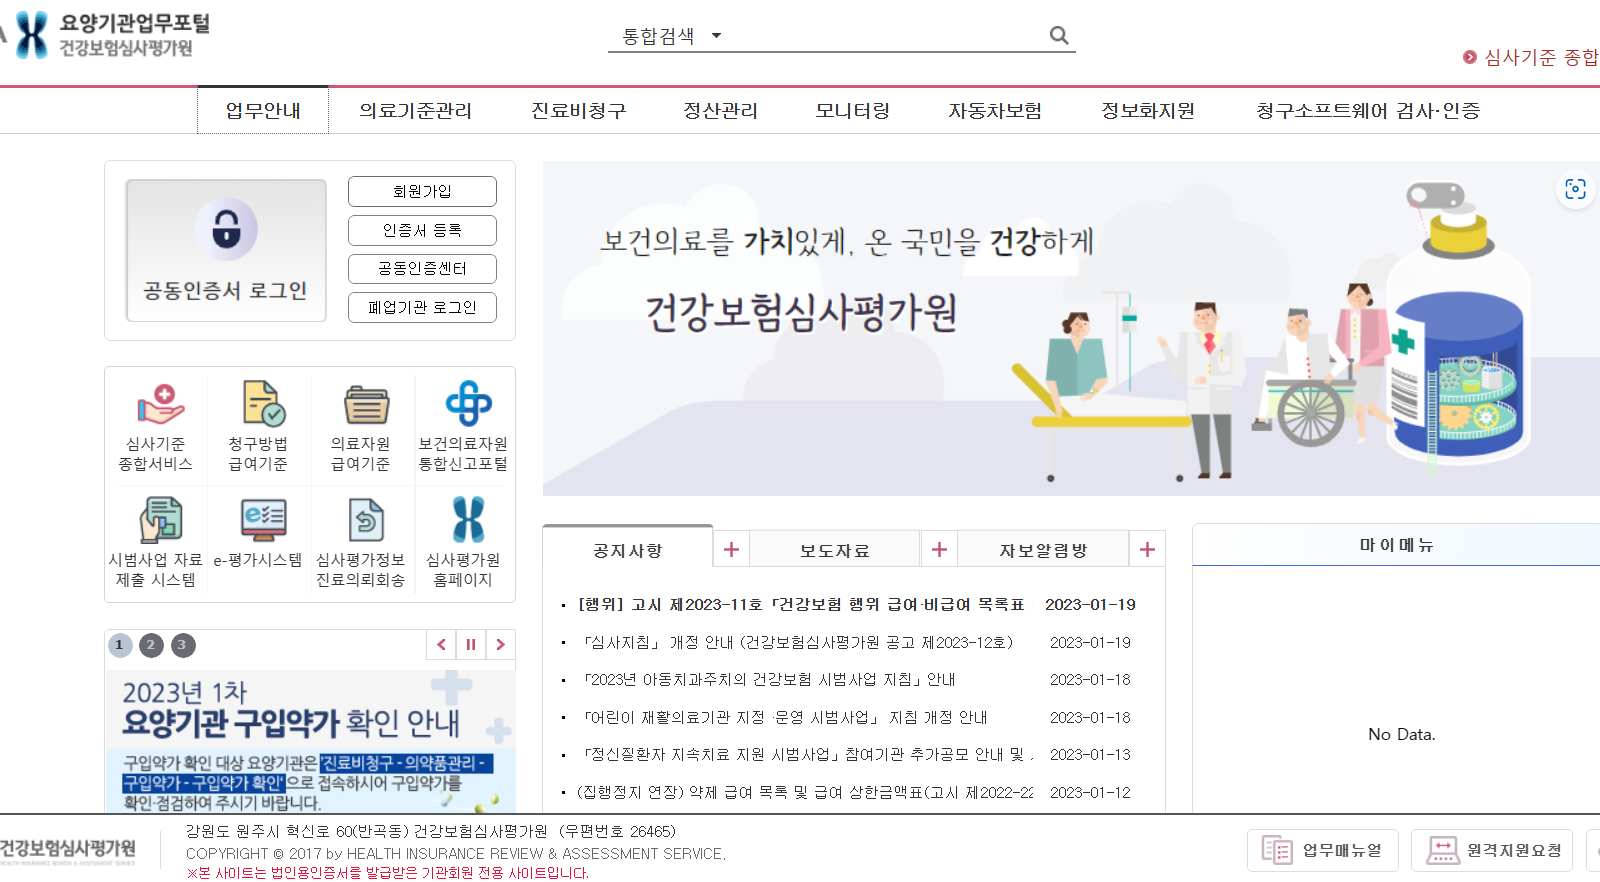Viewport: 1600px width, 882px height.
Task: Open the 의료기준관리 menu
Action: point(415,110)
